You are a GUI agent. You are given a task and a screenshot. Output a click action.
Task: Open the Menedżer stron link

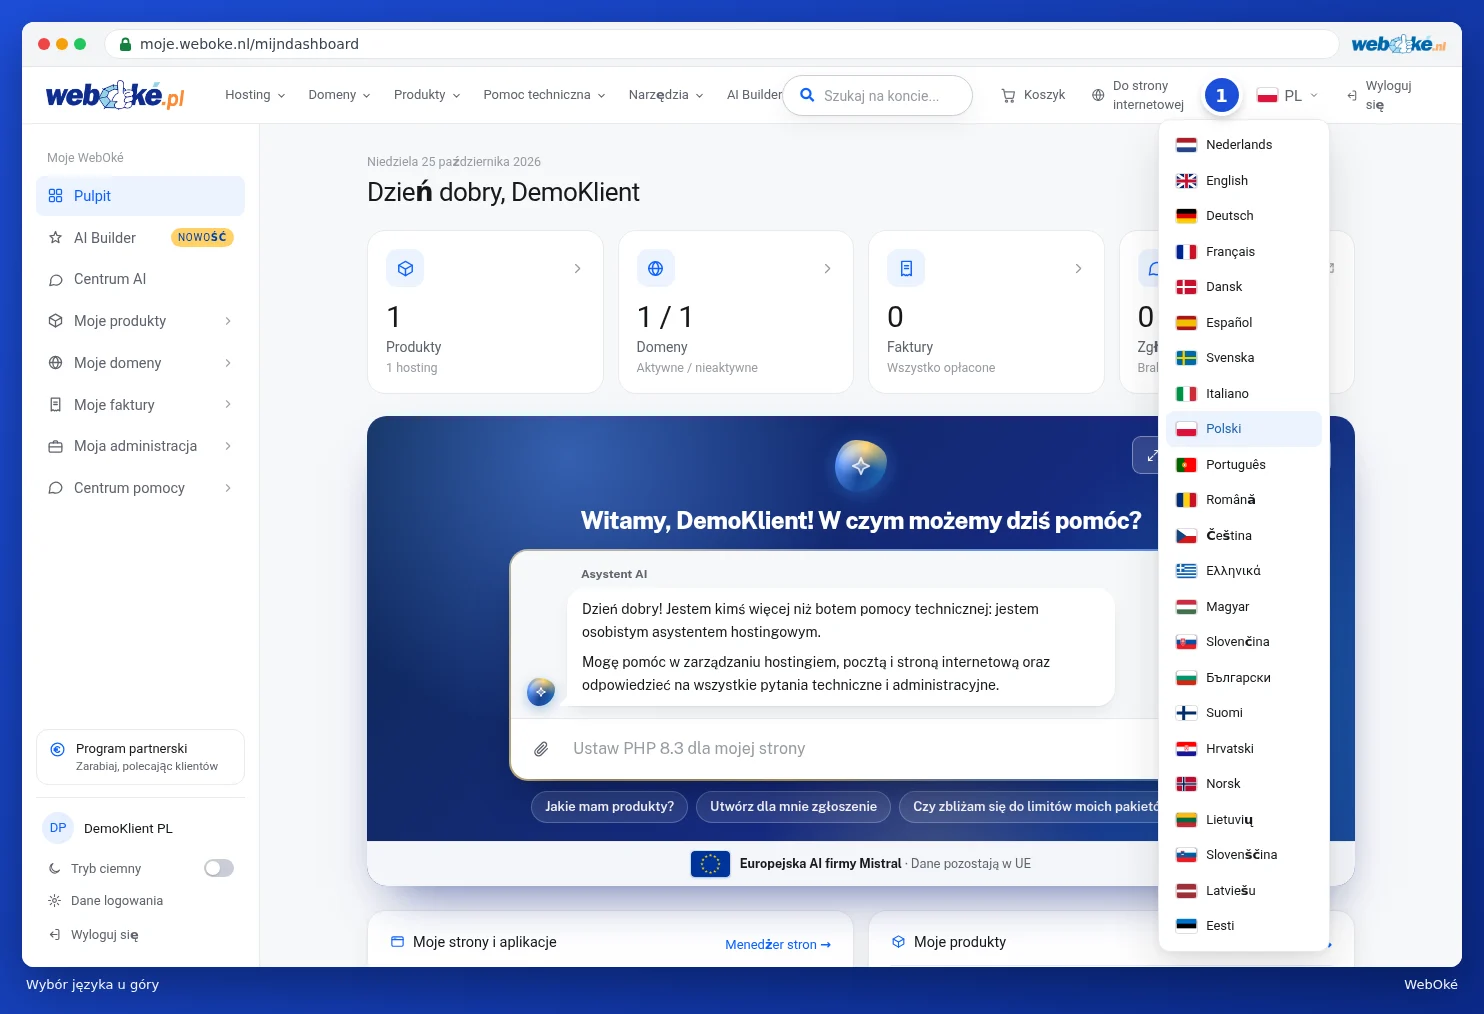778,944
